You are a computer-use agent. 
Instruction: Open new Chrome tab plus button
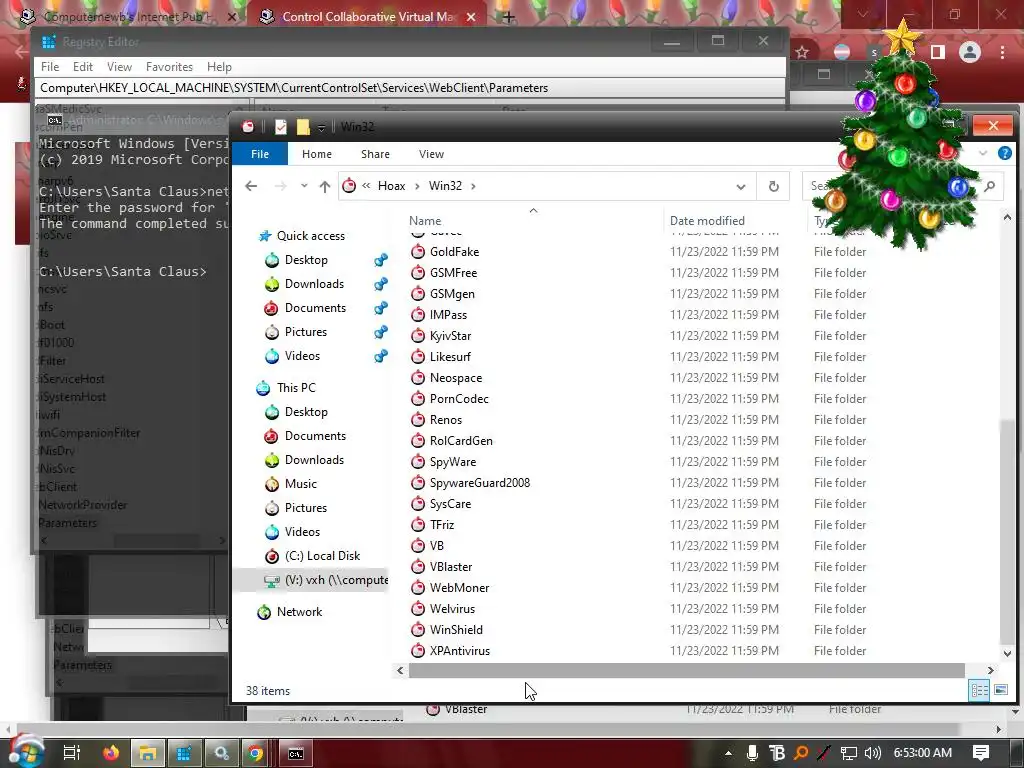509,17
